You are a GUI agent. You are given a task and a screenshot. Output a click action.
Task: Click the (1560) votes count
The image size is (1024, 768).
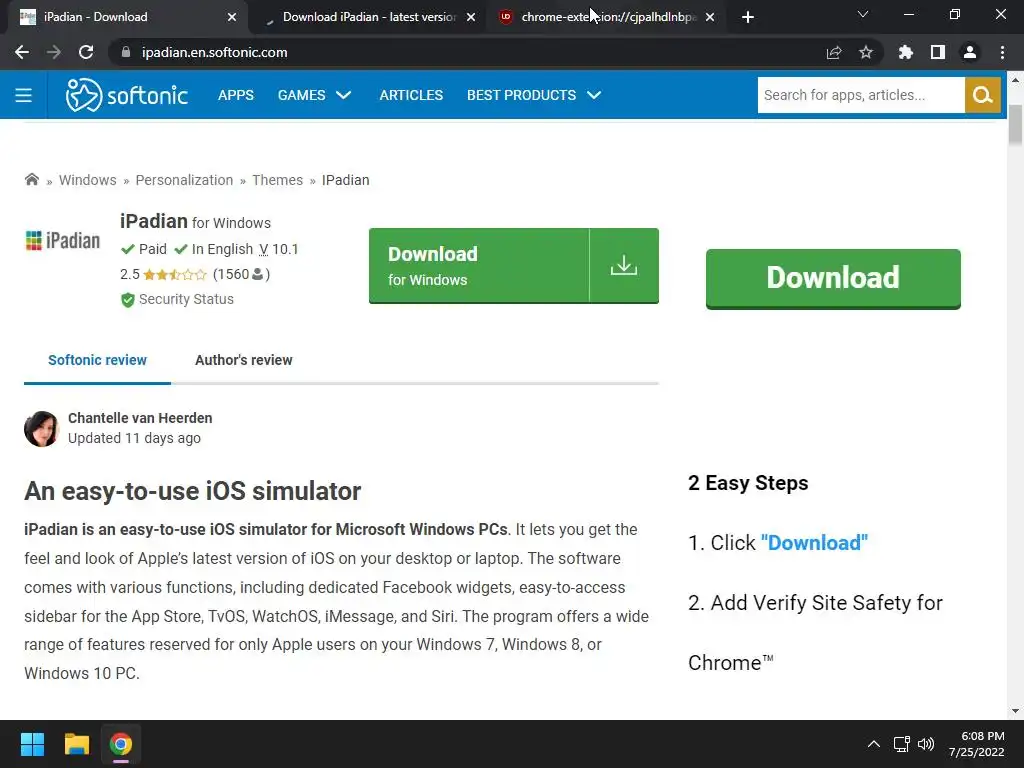pos(241,274)
